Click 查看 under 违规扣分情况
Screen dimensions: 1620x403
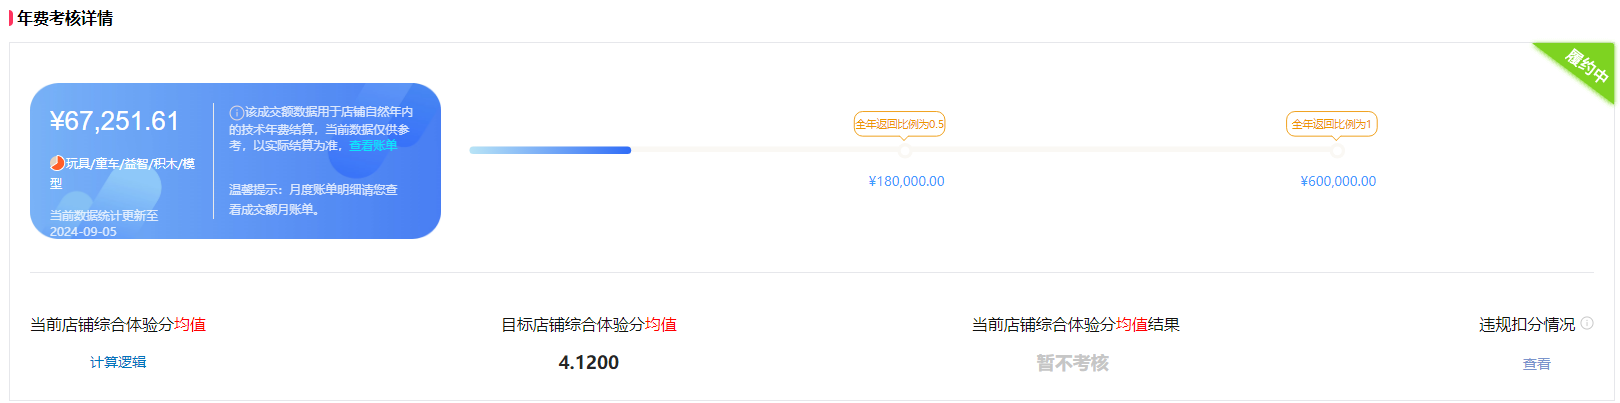pos(1536,364)
